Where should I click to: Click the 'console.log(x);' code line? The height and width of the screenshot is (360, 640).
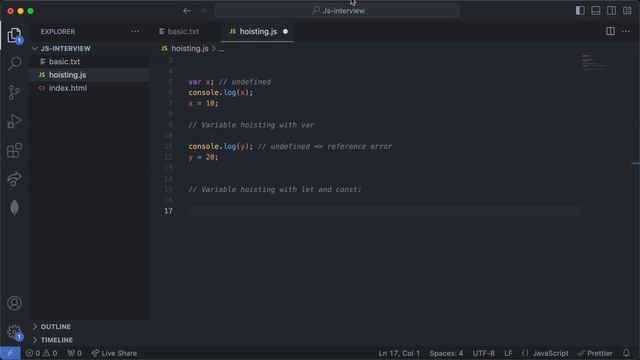coord(220,93)
